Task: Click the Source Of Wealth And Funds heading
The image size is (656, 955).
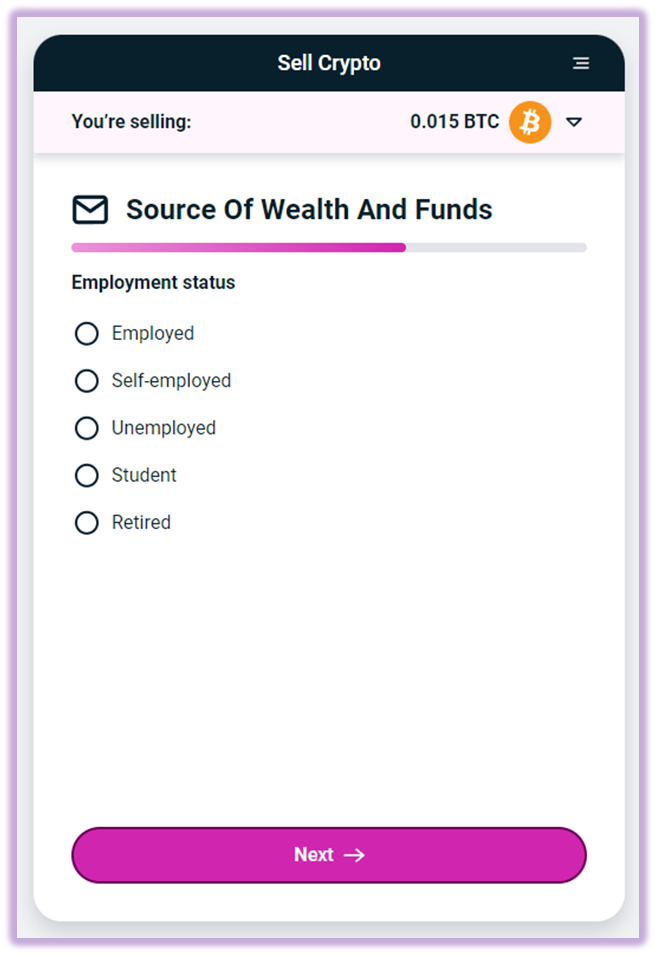Action: [x=309, y=210]
